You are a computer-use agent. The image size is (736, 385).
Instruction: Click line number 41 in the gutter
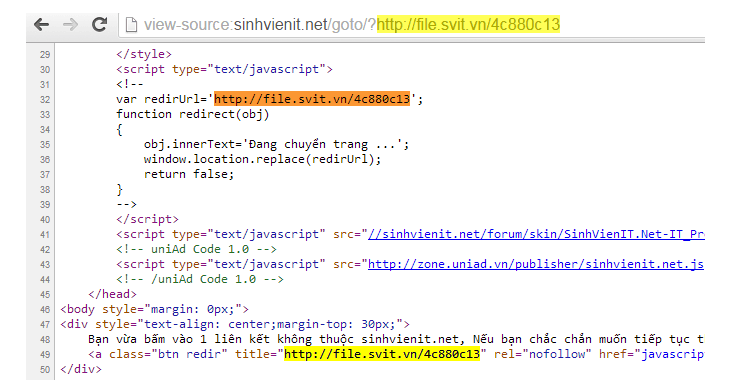tap(45, 235)
